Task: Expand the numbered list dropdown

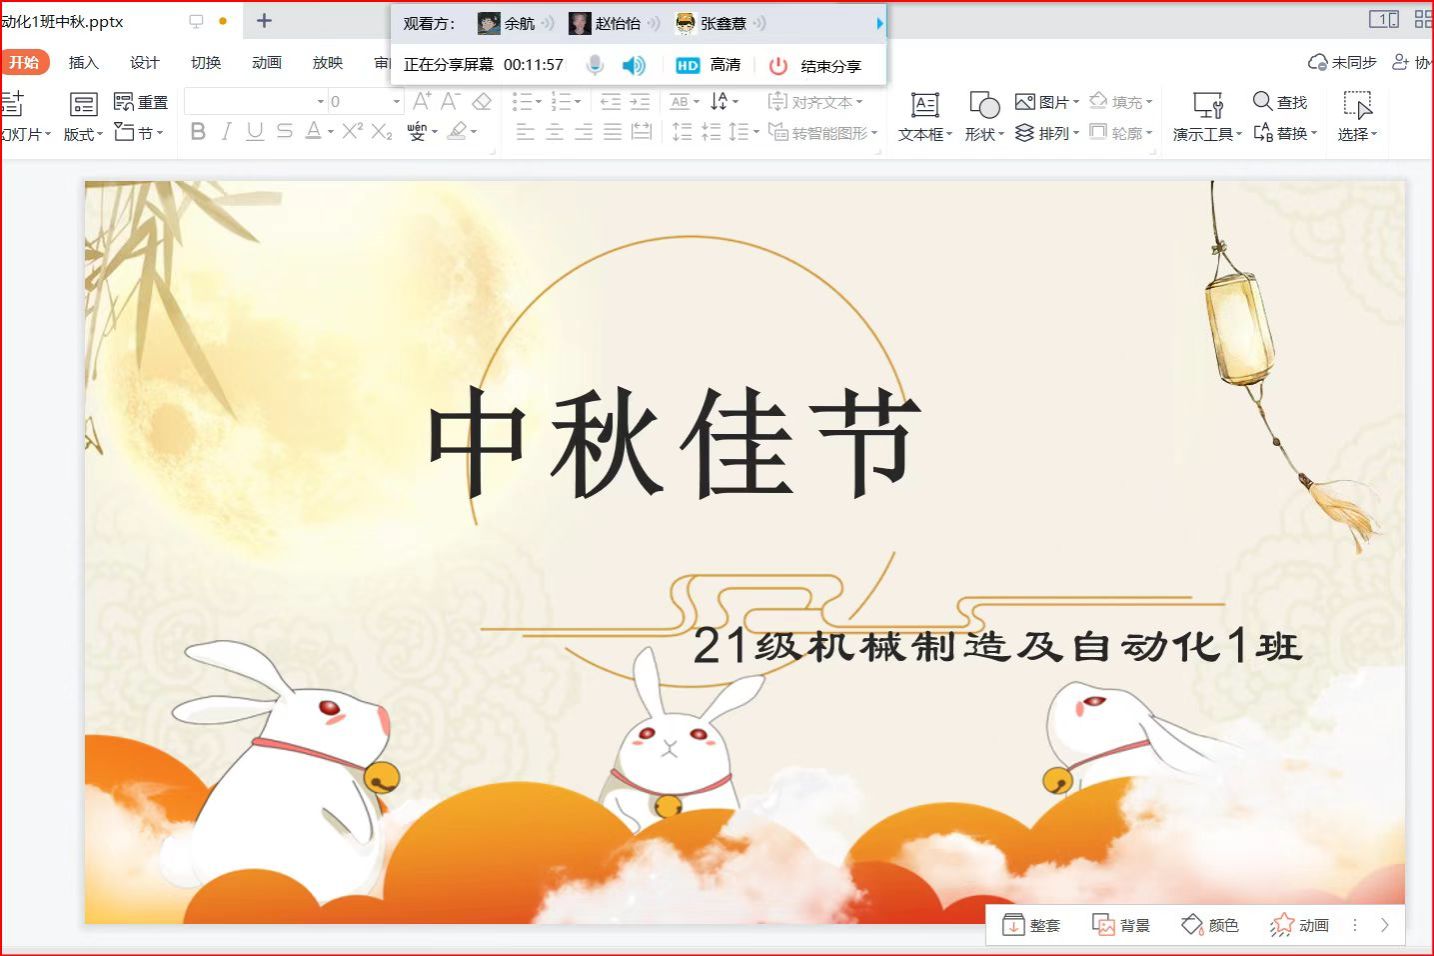Action: click(577, 101)
